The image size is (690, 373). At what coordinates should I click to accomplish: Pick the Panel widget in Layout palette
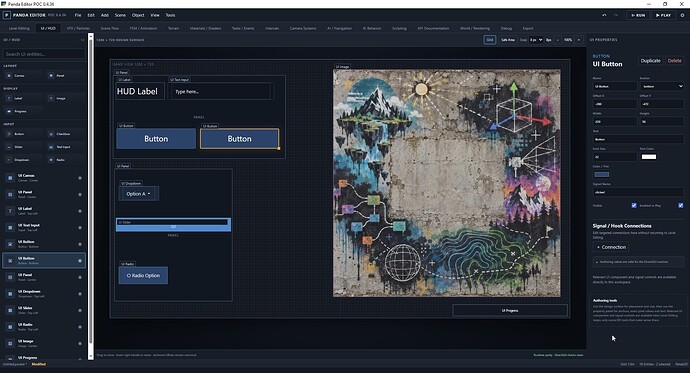point(65,76)
